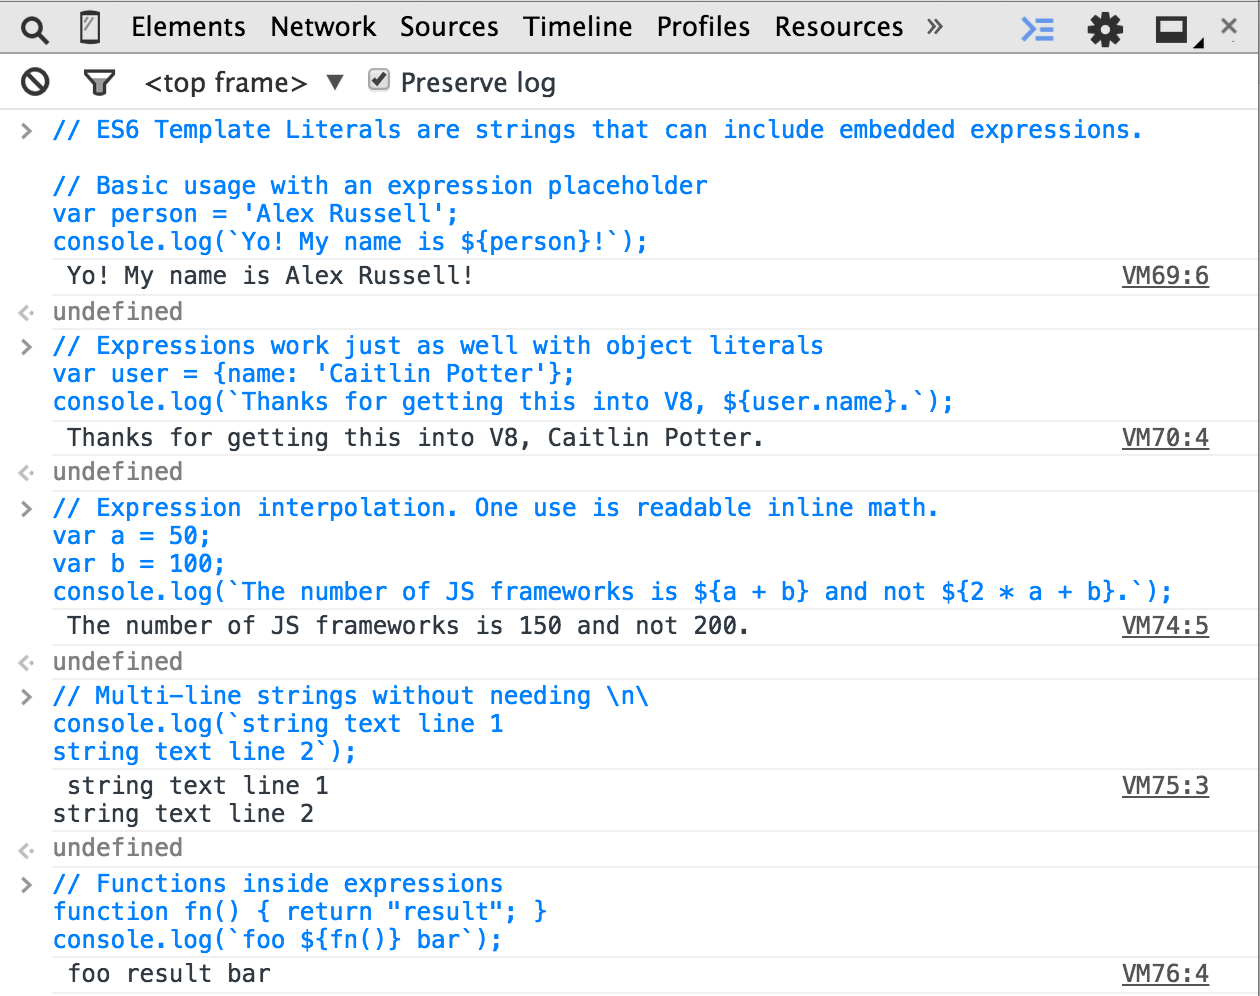Switch to the Elements tab
This screenshot has height=996, width=1260.
tap(188, 27)
